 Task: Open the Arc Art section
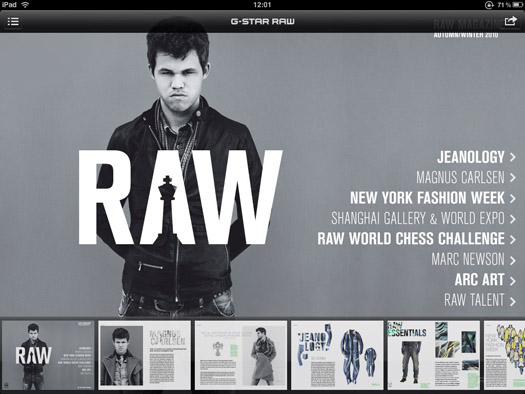(x=479, y=280)
